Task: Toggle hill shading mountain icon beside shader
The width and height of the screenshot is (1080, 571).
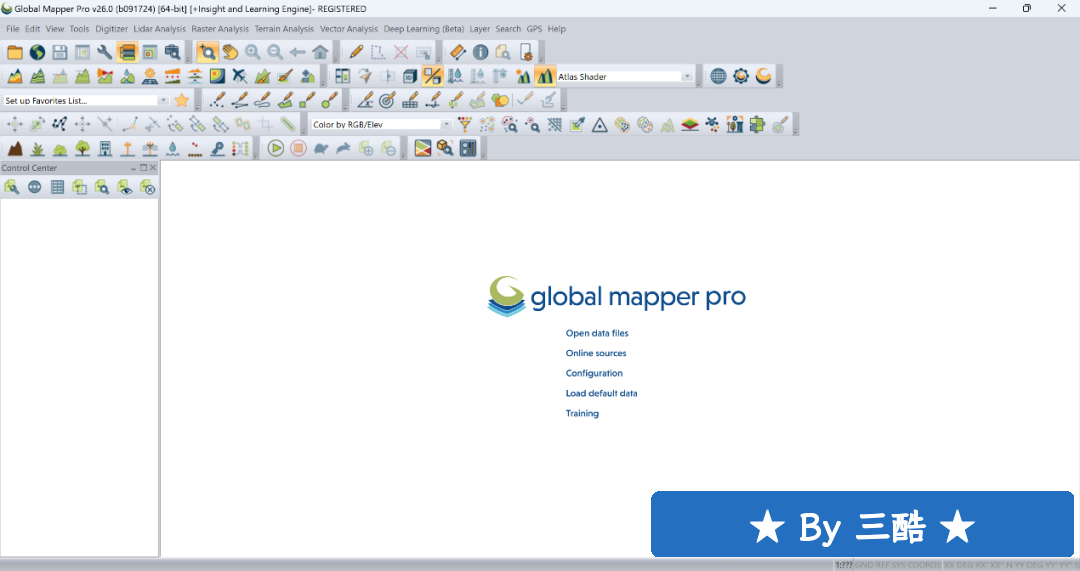Action: click(545, 76)
